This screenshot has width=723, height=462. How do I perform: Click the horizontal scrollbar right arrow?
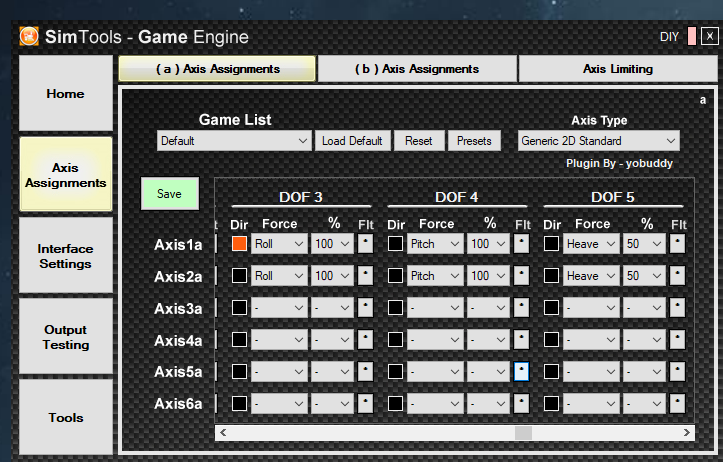tap(687, 432)
